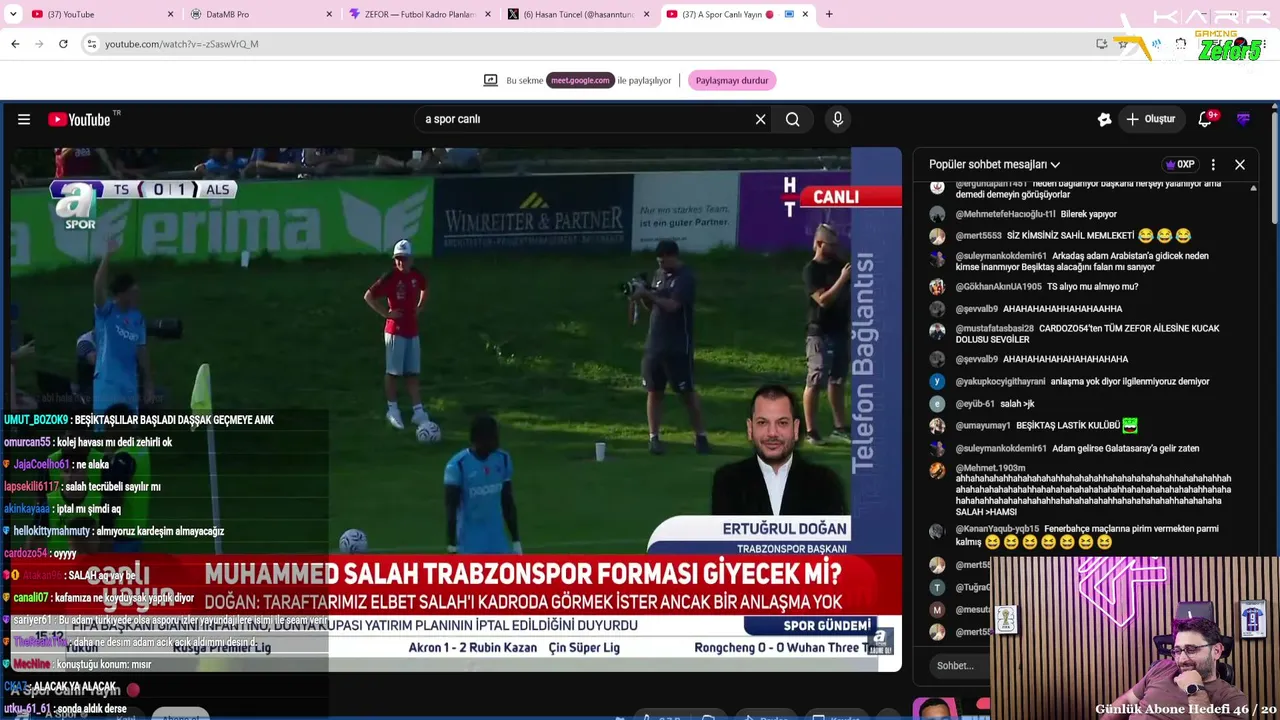This screenshot has width=1280, height=720.
Task: Click the live video player area
Action: (x=456, y=410)
